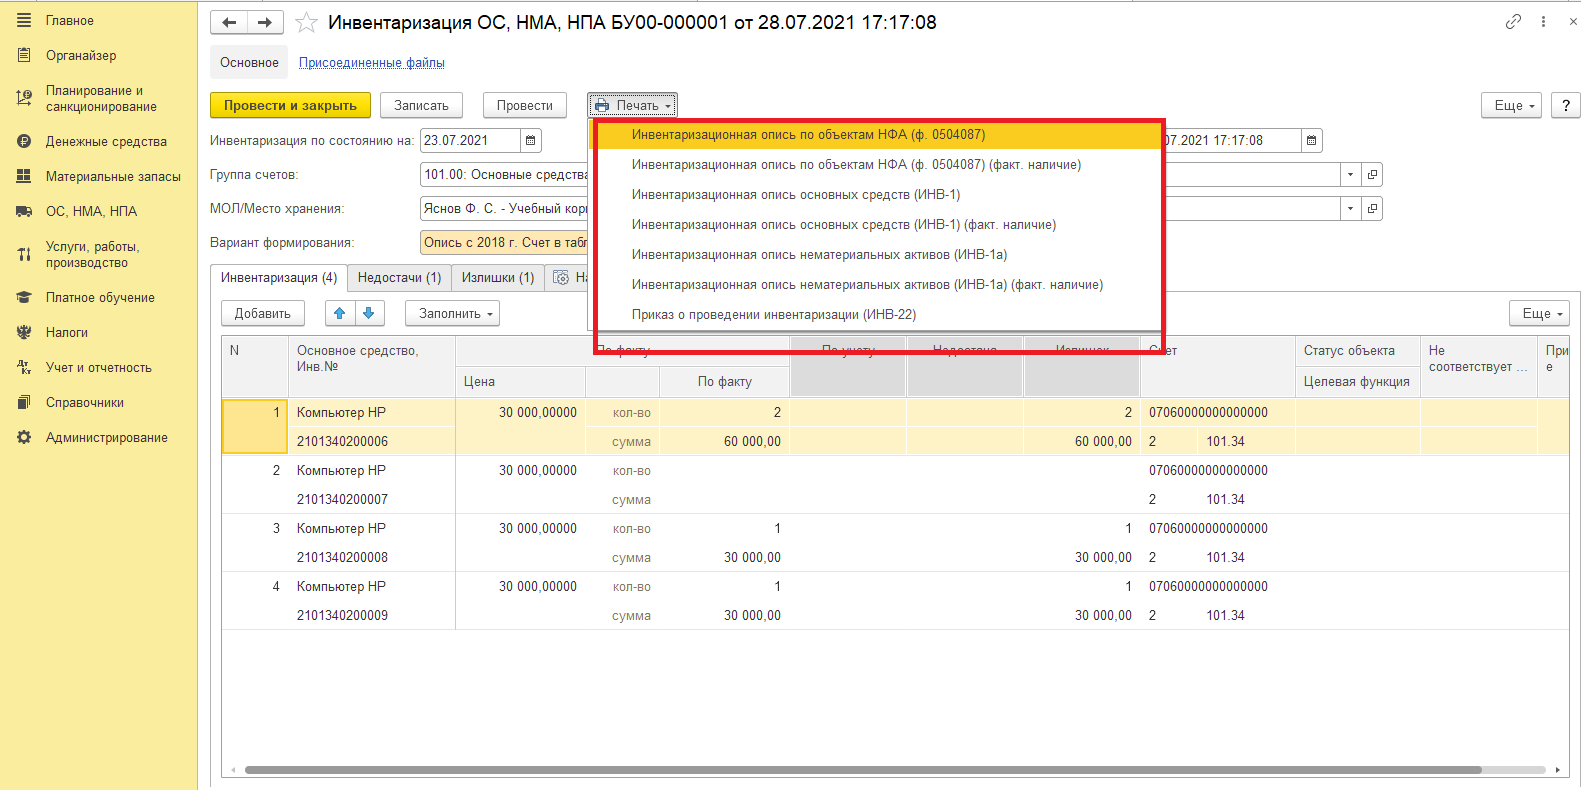Click the Вариант формирования field
The height and width of the screenshot is (790, 1581).
tap(505, 242)
